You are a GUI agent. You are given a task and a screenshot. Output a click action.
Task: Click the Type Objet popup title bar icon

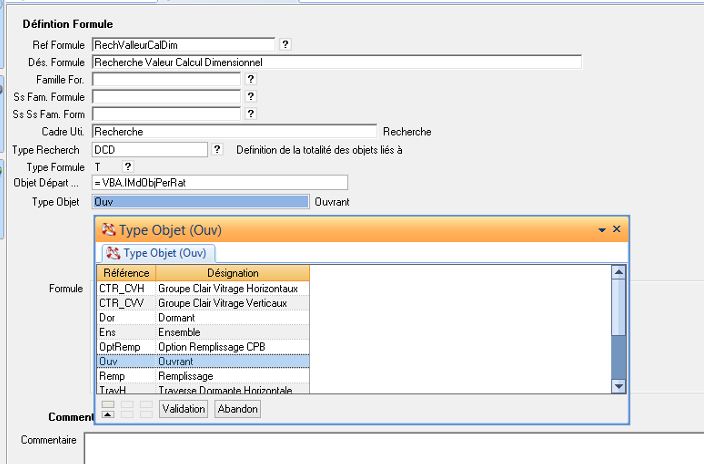(108, 230)
